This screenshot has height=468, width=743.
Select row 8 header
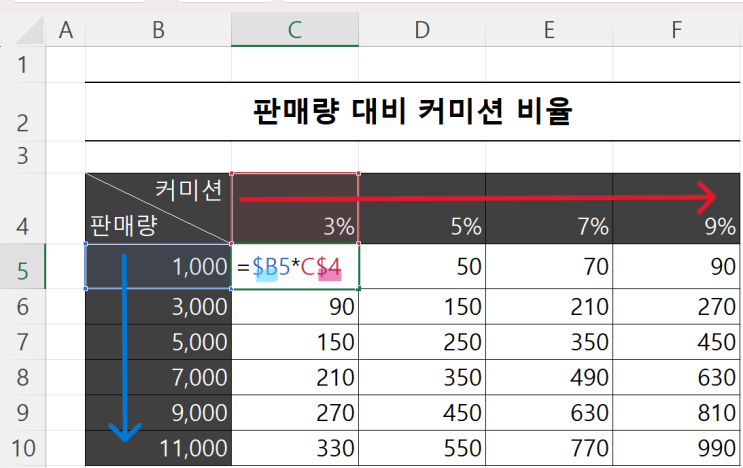(x=22, y=377)
